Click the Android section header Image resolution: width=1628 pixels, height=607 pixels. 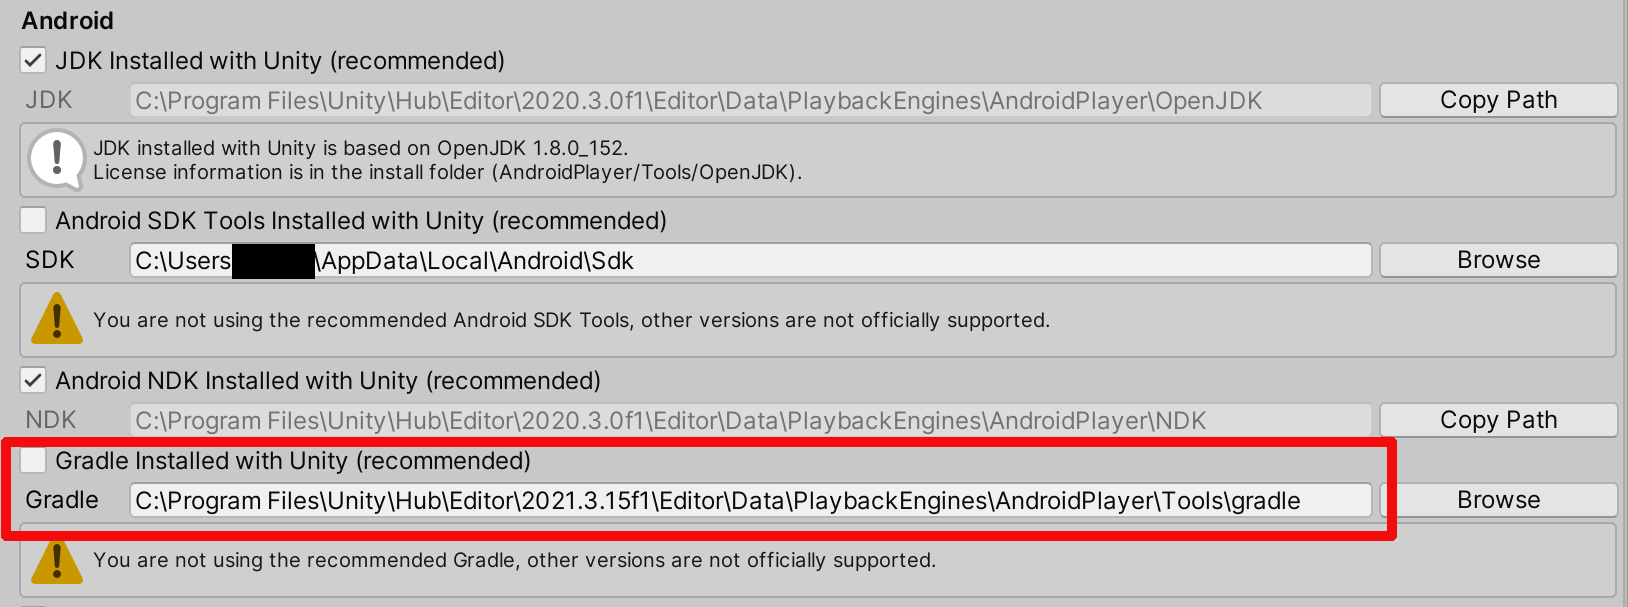tap(67, 20)
